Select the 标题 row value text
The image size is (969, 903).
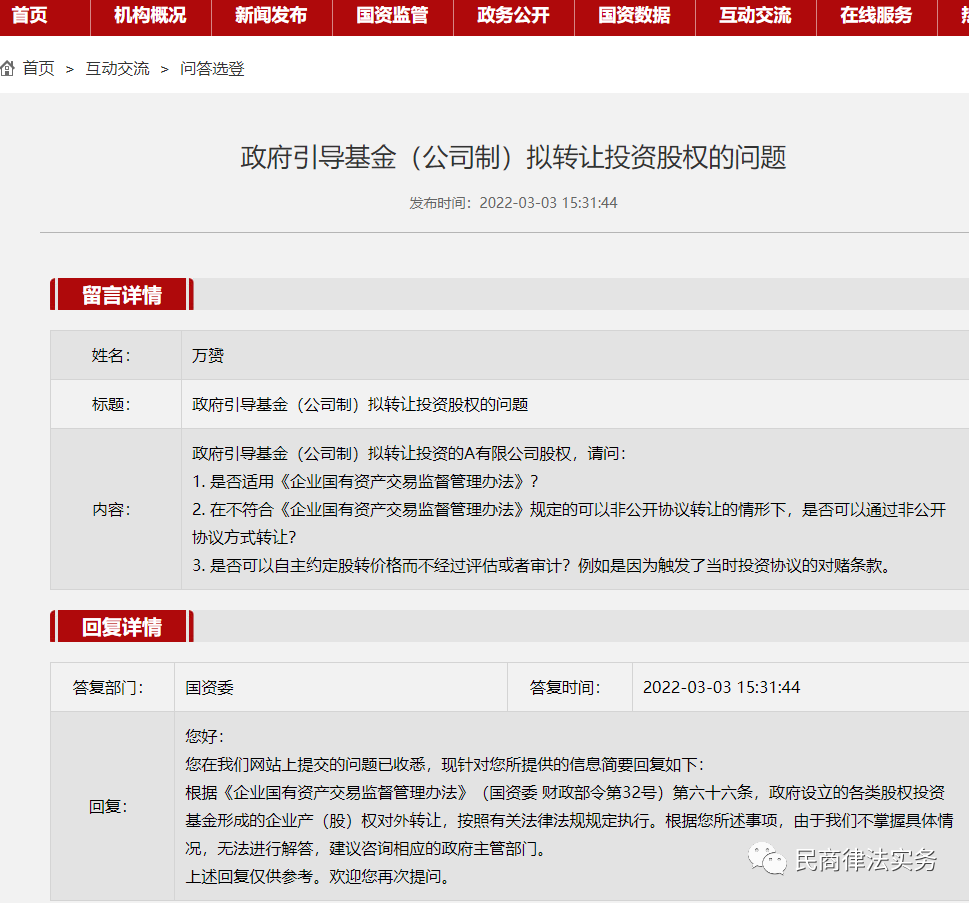(x=360, y=404)
